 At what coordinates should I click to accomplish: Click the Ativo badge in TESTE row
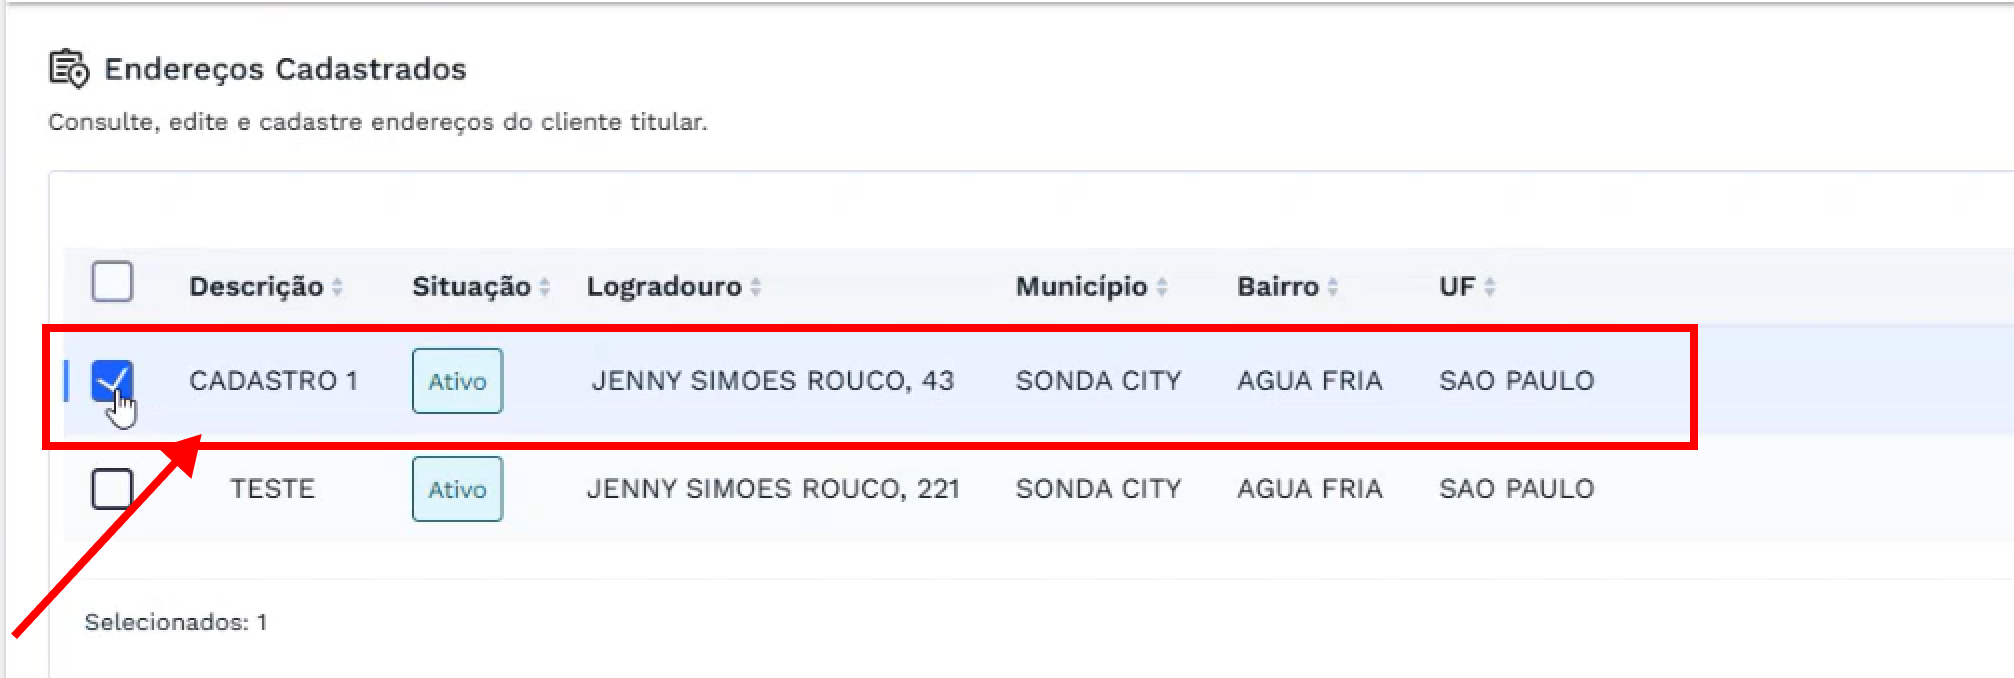pos(457,489)
